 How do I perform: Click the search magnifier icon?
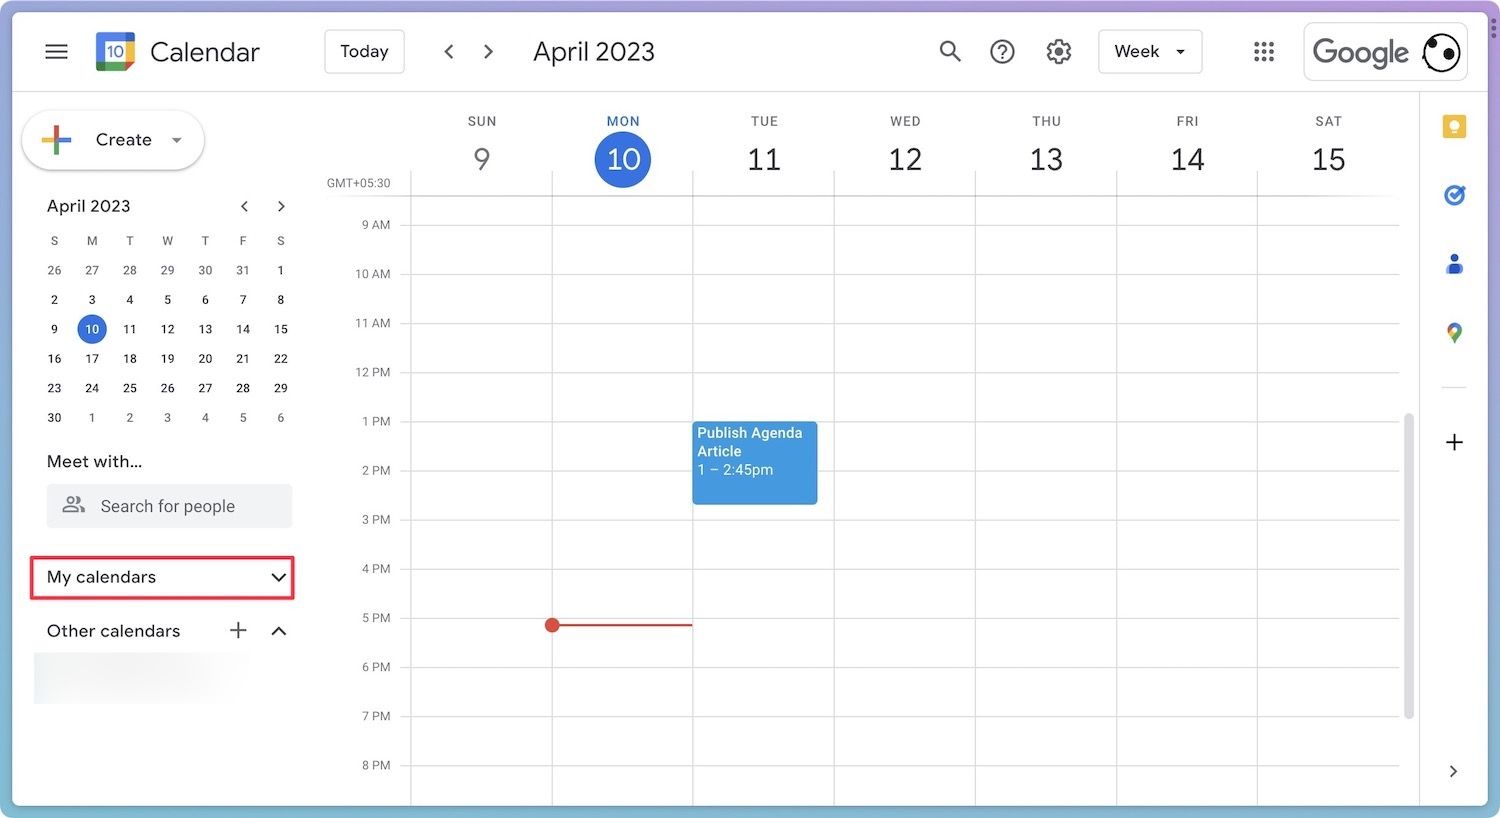(949, 52)
